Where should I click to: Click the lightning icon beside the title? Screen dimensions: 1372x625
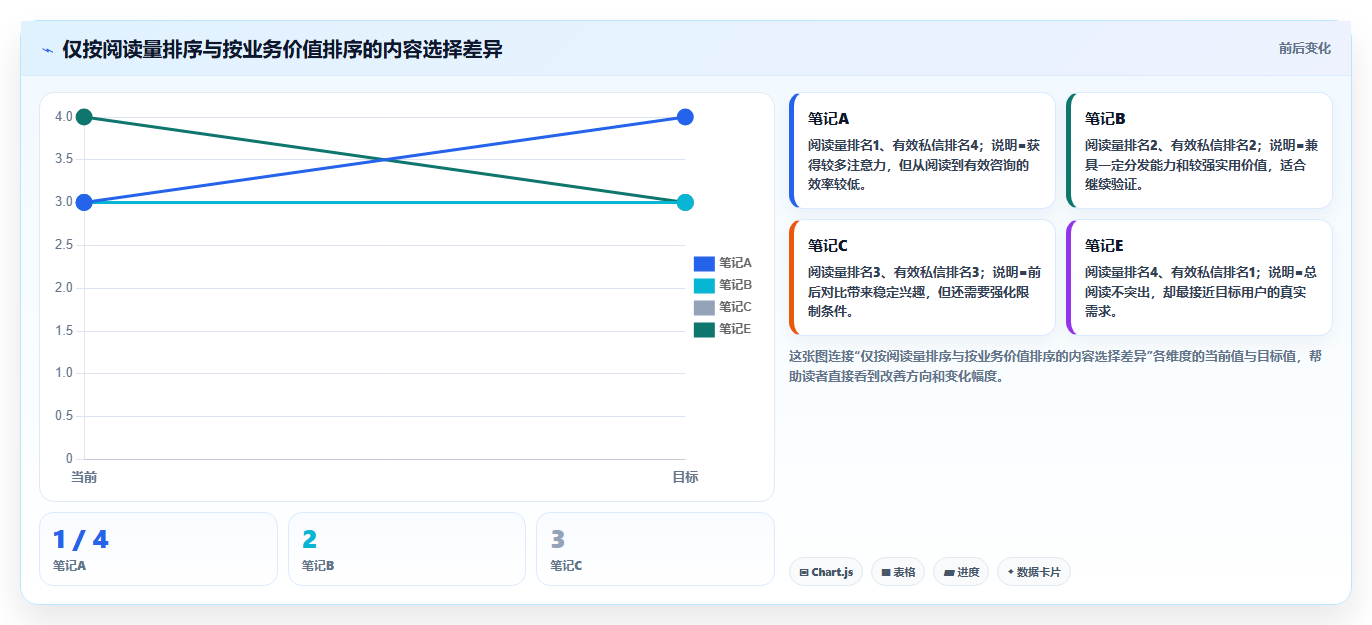click(x=47, y=50)
